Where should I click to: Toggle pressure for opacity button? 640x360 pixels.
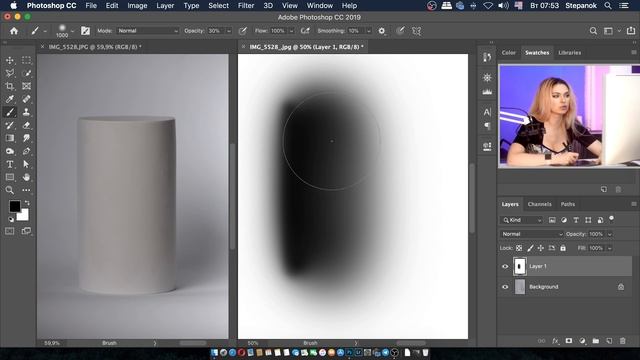[x=243, y=31]
